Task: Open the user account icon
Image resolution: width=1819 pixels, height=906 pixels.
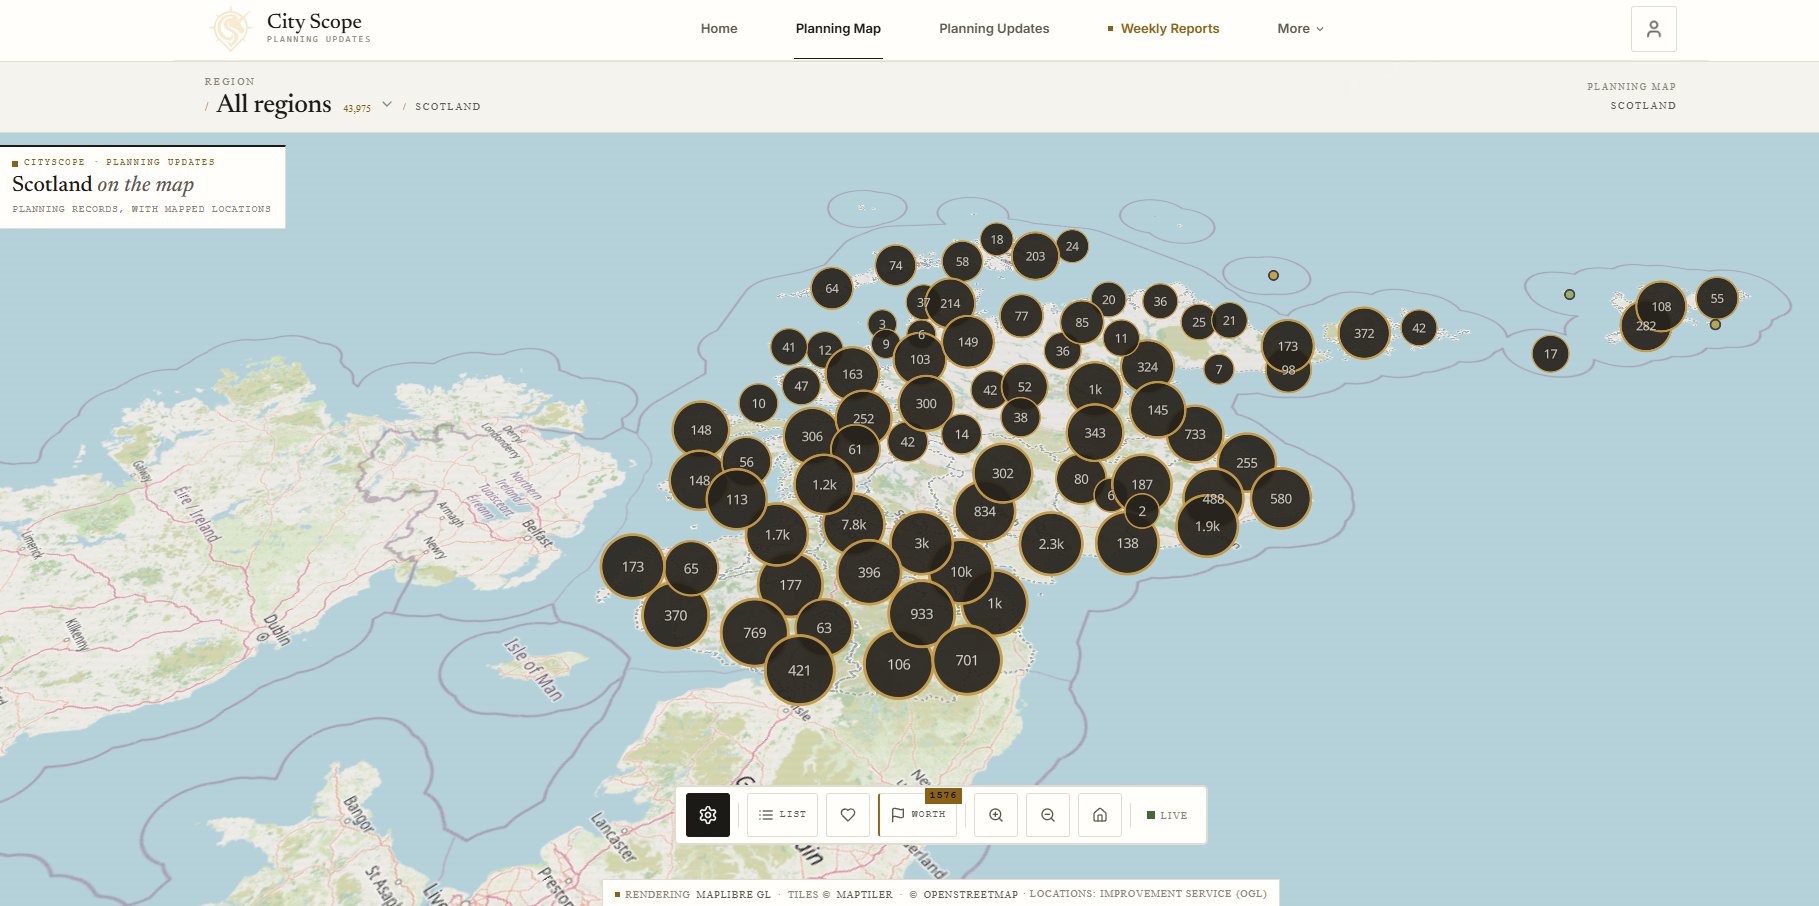Action: (1654, 29)
